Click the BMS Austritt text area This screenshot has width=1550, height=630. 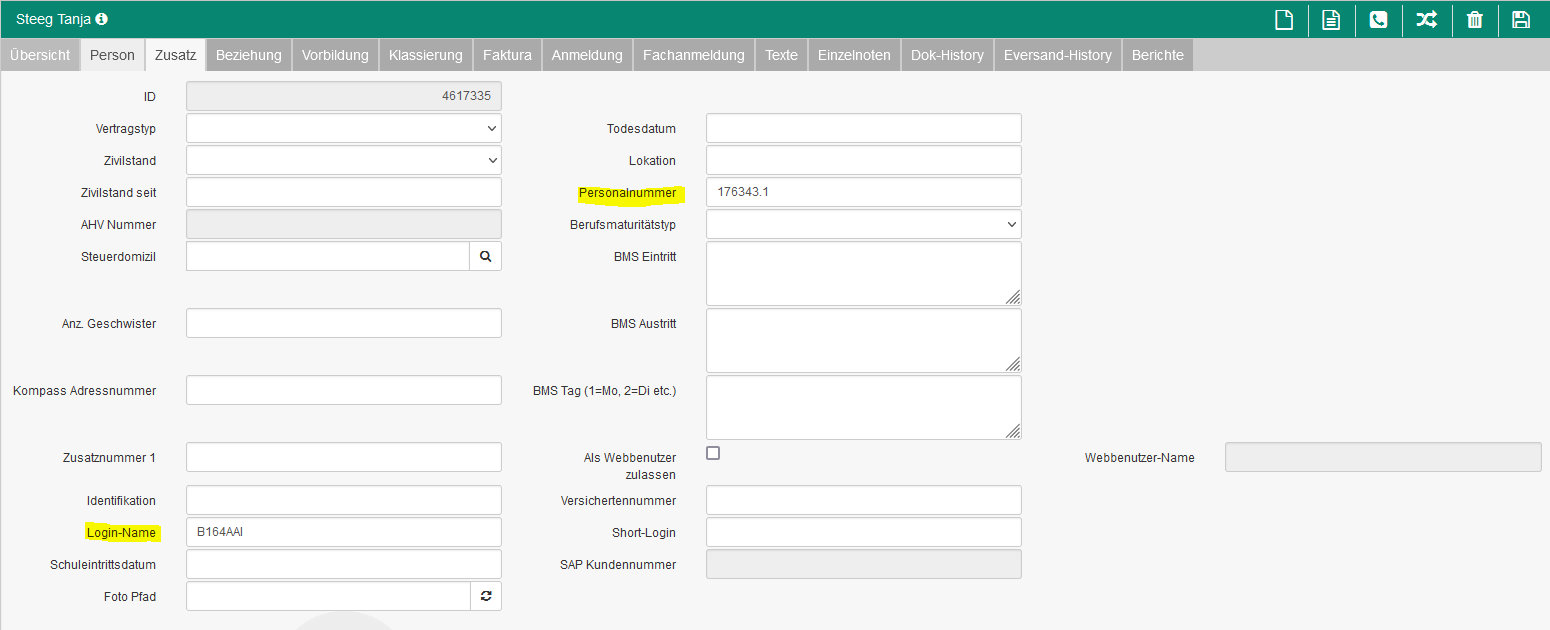click(864, 340)
